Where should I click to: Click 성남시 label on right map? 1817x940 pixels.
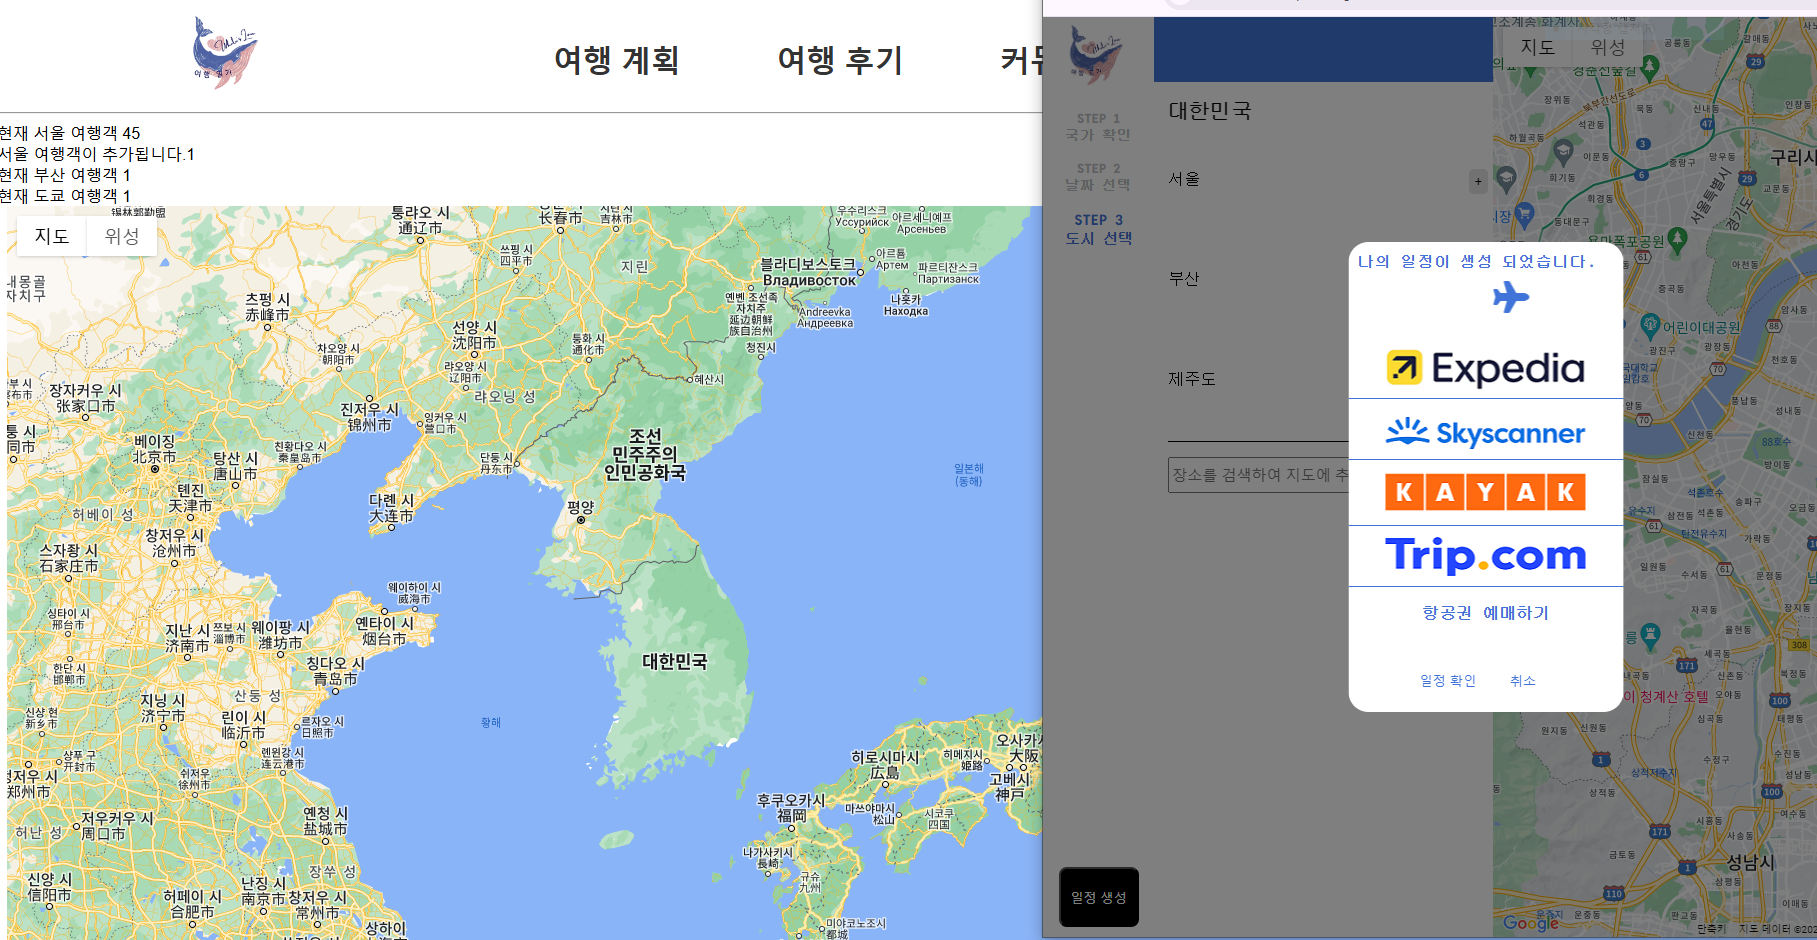(x=1750, y=862)
